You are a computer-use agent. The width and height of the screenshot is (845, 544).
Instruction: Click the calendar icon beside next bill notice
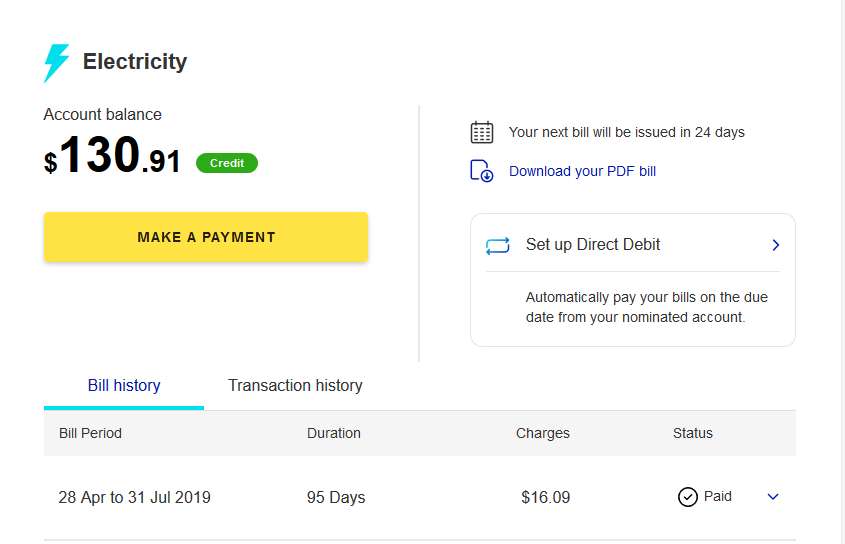tap(482, 132)
